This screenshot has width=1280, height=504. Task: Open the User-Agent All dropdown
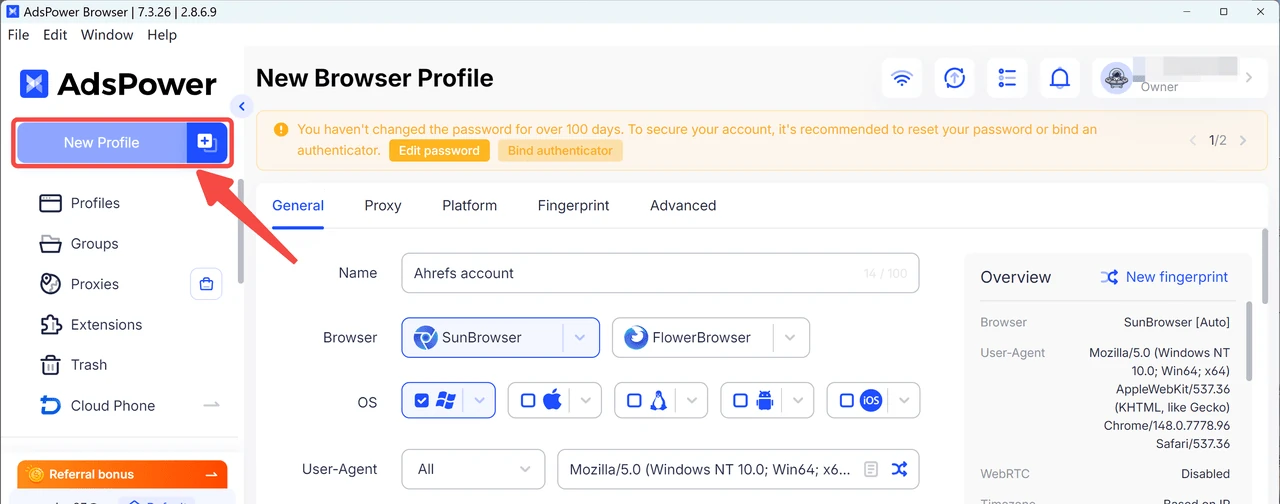pyautogui.click(x=473, y=469)
